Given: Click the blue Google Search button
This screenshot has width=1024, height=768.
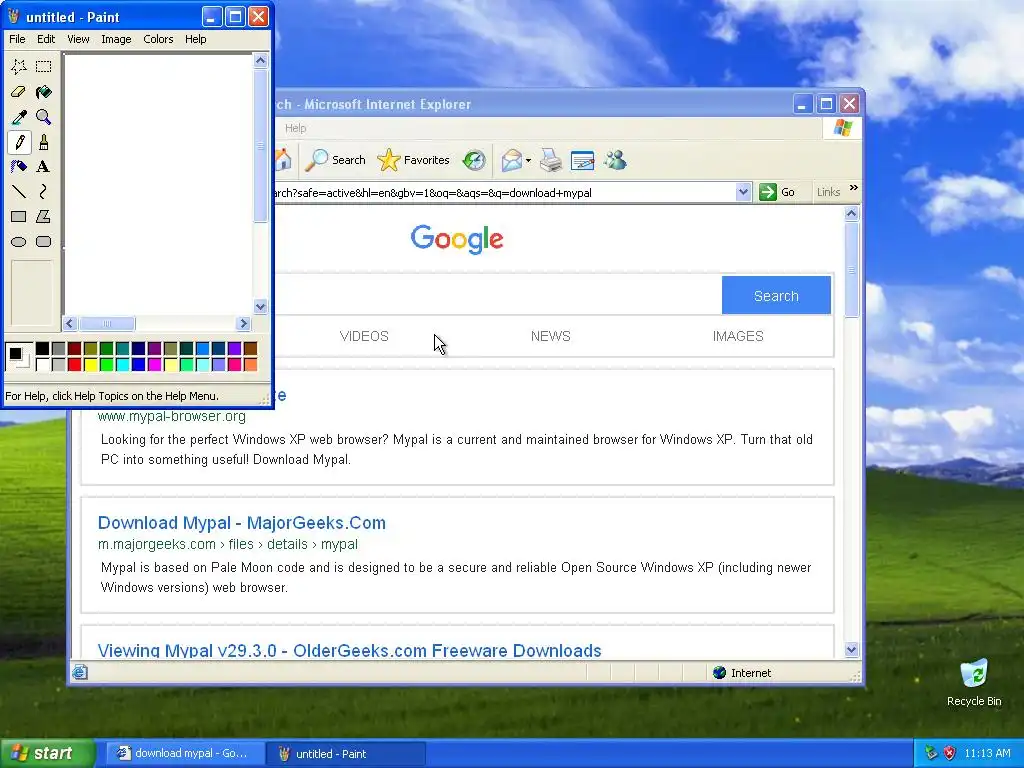Looking at the screenshot, I should 776,296.
